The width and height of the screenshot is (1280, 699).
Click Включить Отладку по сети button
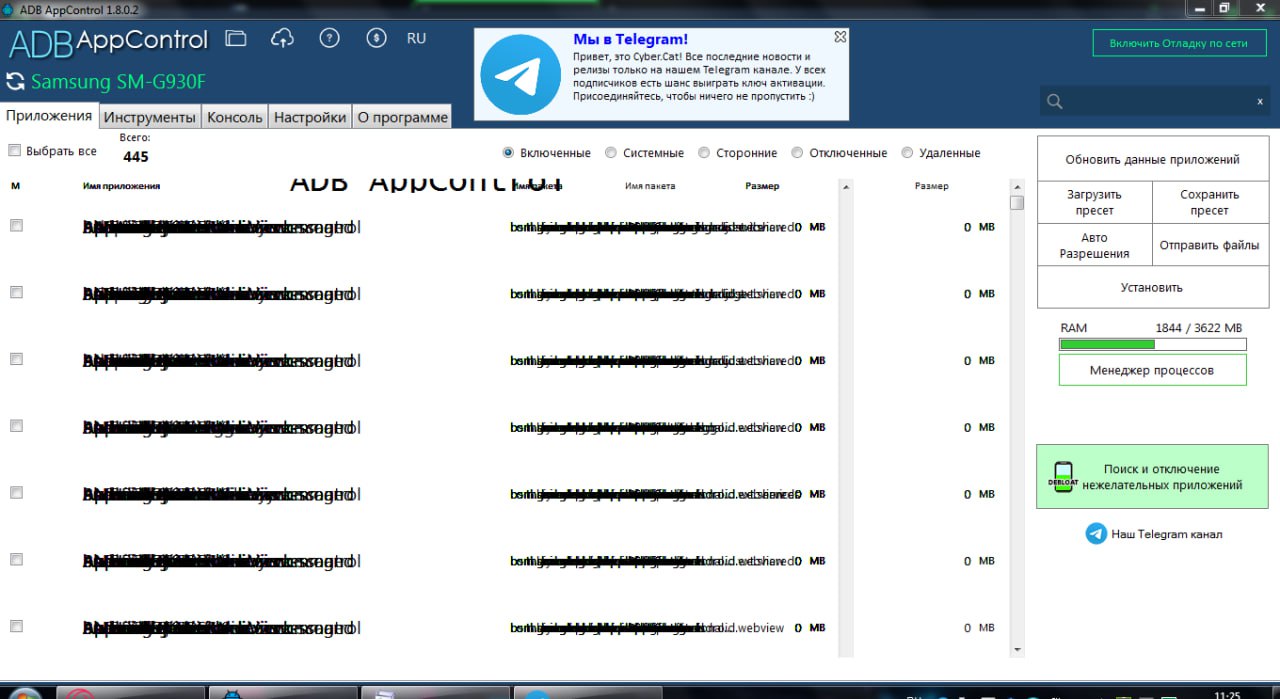pos(1179,43)
